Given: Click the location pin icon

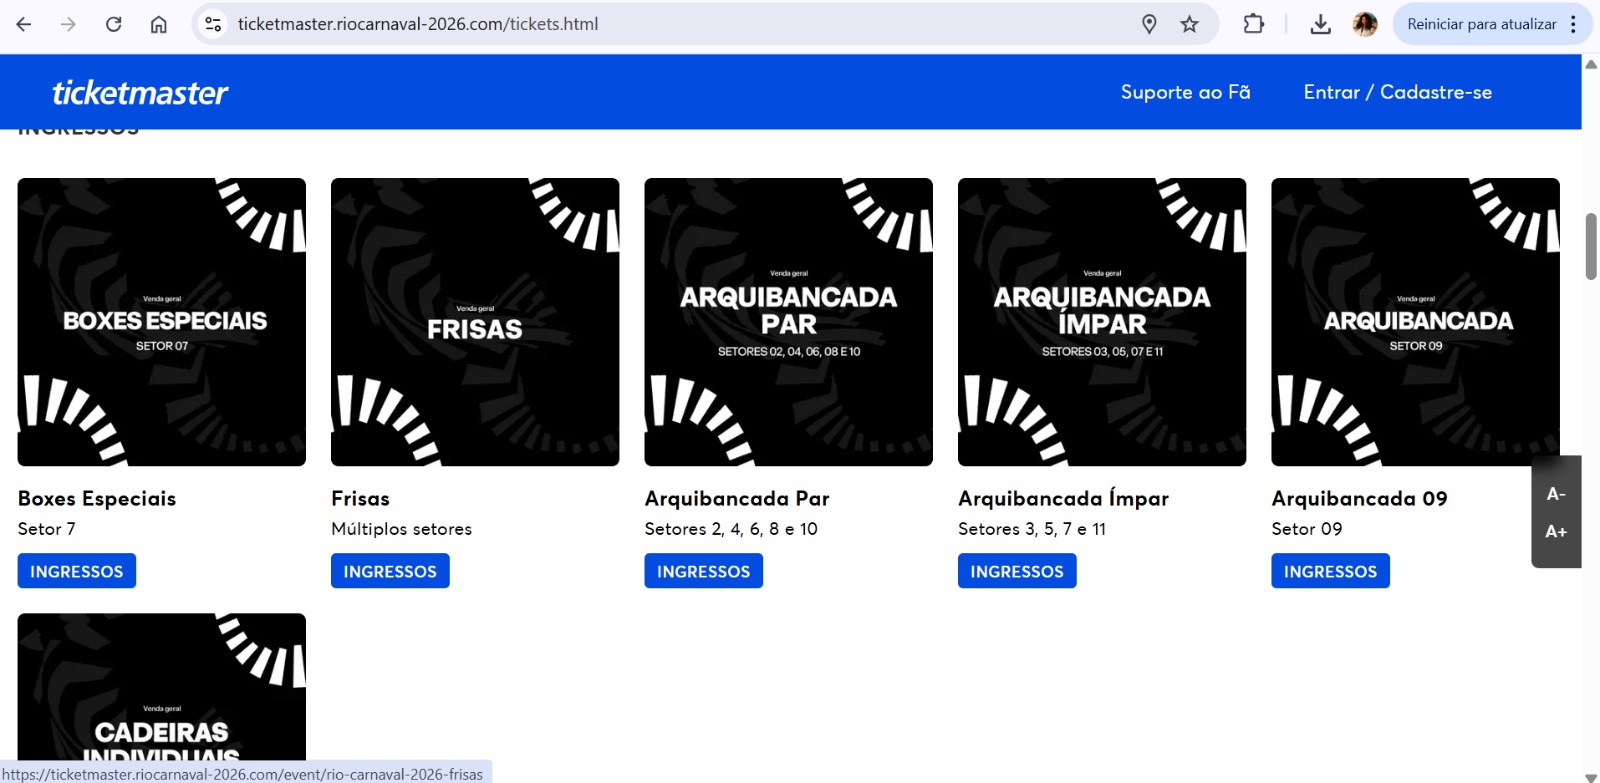Looking at the screenshot, I should point(1149,24).
